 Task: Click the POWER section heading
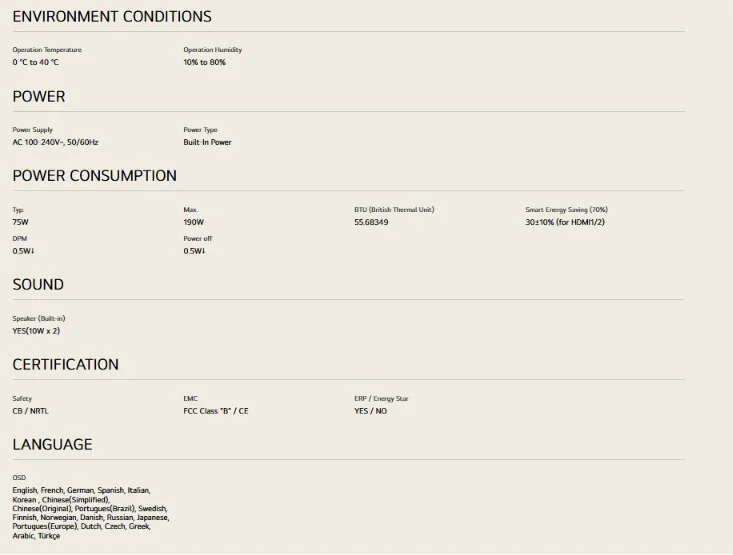pyautogui.click(x=39, y=96)
